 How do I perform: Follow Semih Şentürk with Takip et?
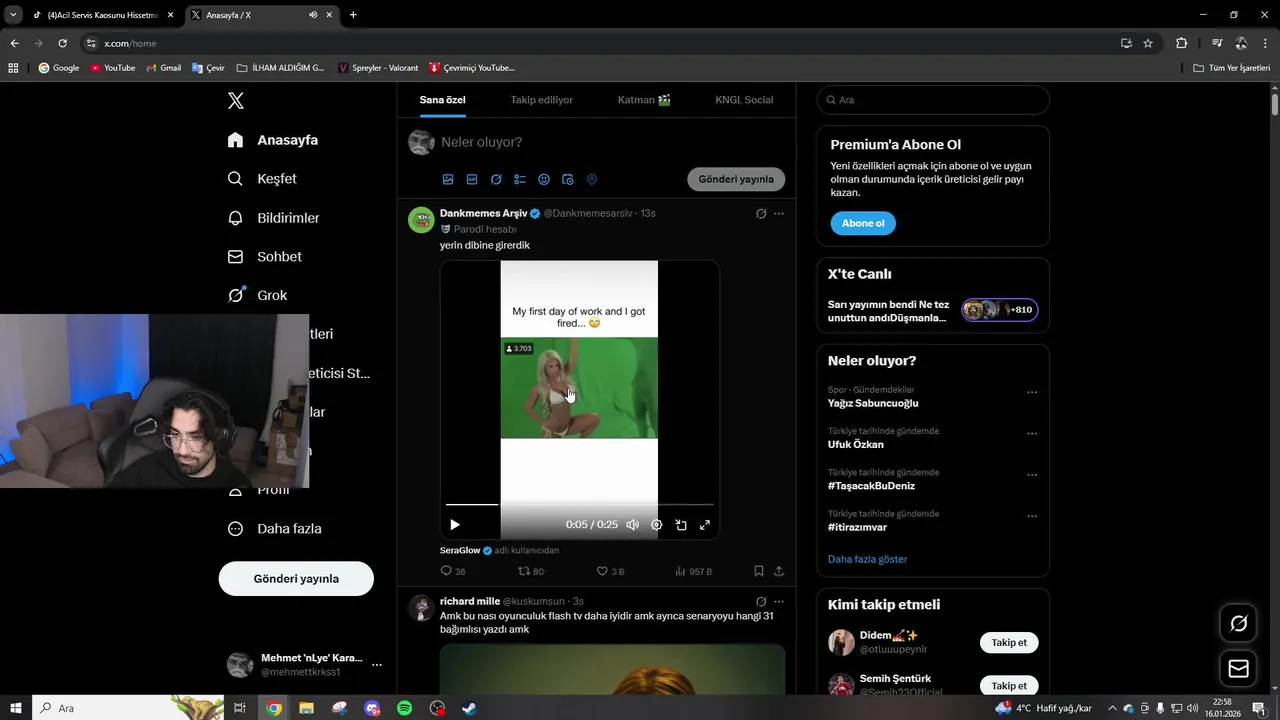click(x=1009, y=686)
